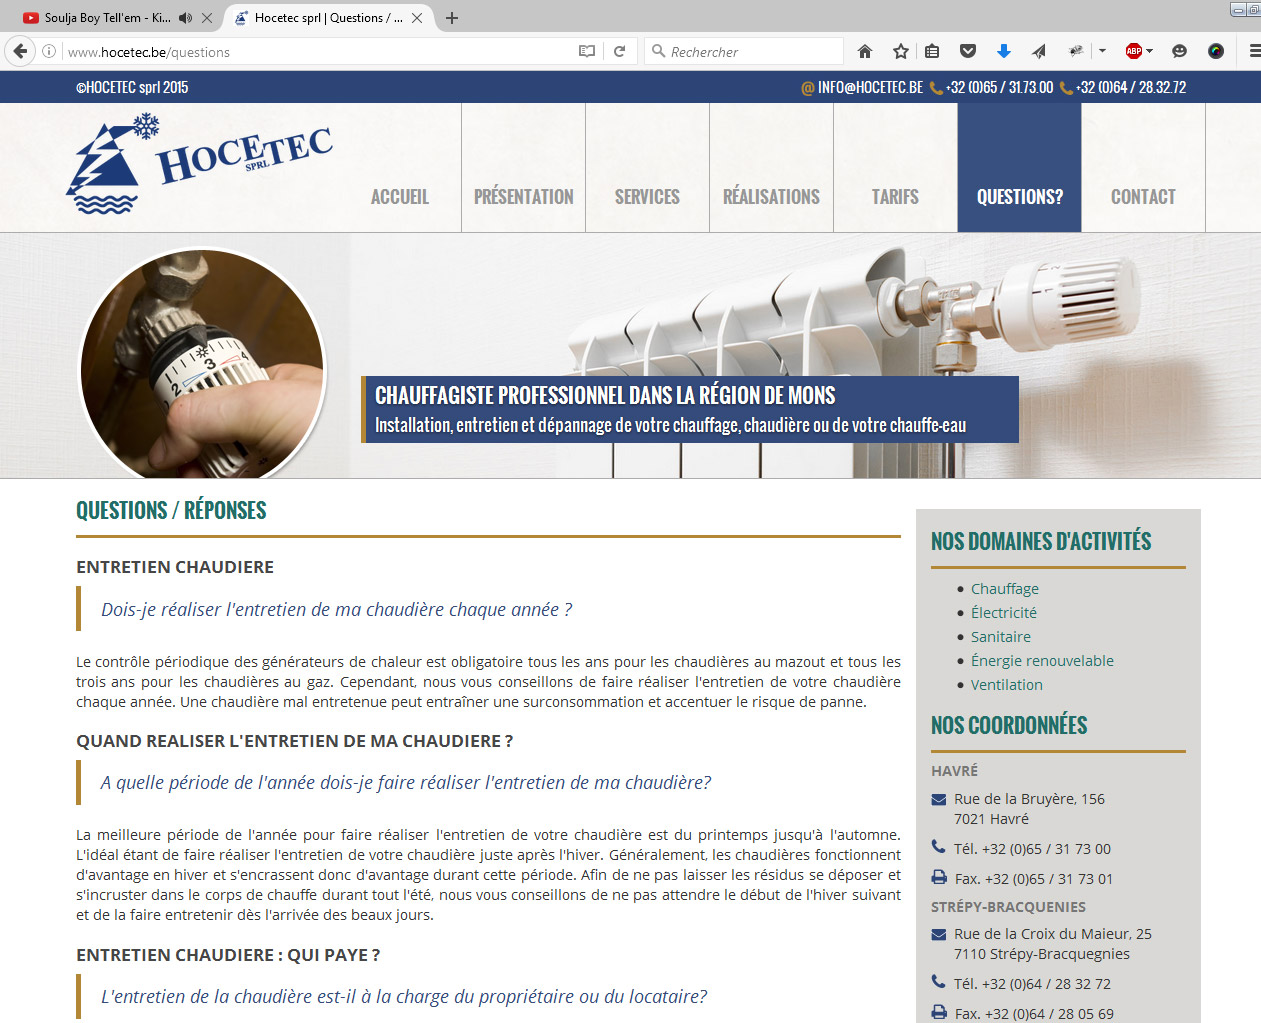Open the CONTACT menu item
Viewport: 1261px width, 1023px height.
[x=1143, y=197]
